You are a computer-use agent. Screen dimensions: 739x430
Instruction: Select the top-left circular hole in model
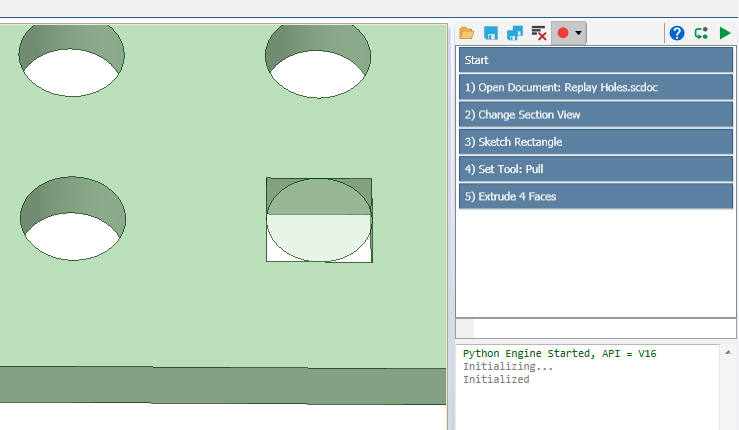pos(72,60)
